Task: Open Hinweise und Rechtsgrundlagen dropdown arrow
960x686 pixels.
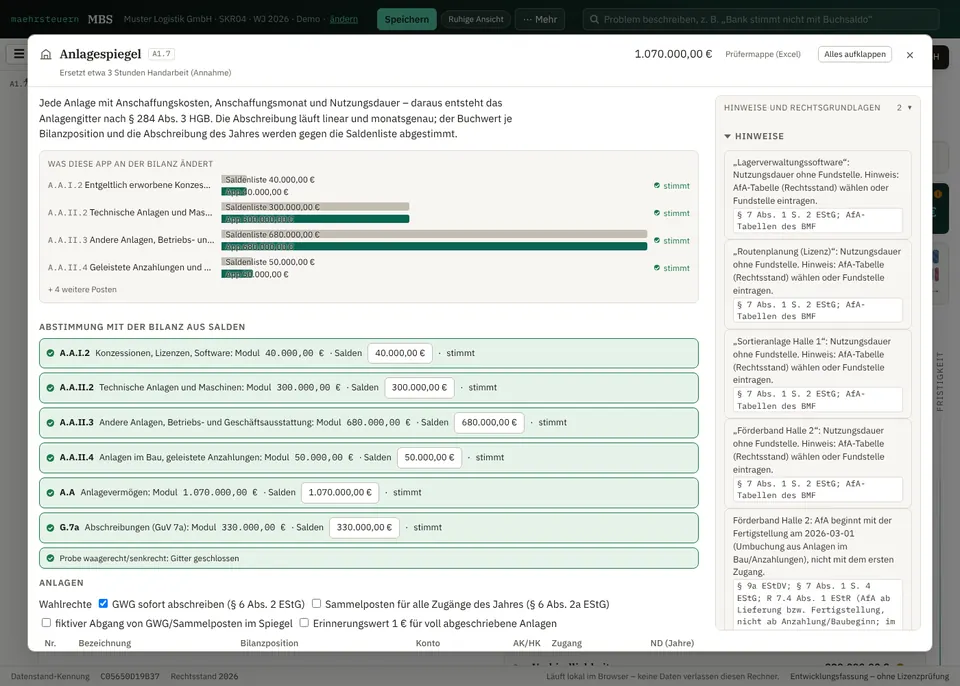Action: [x=910, y=108]
